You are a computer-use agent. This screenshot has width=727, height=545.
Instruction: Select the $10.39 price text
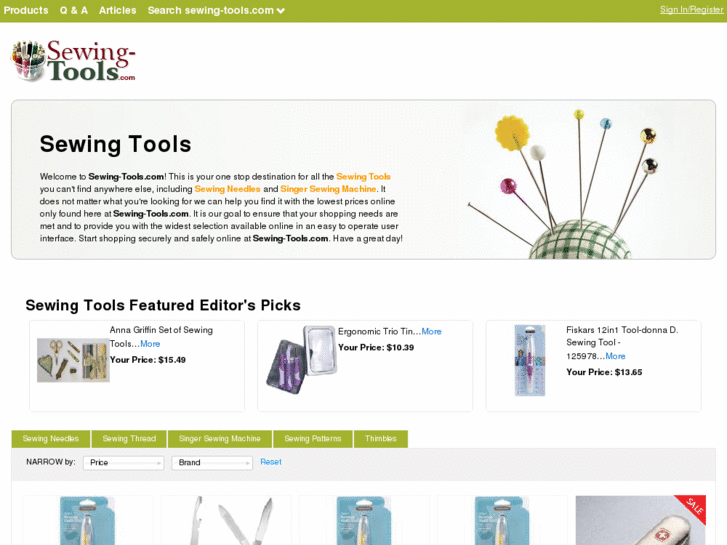400,347
